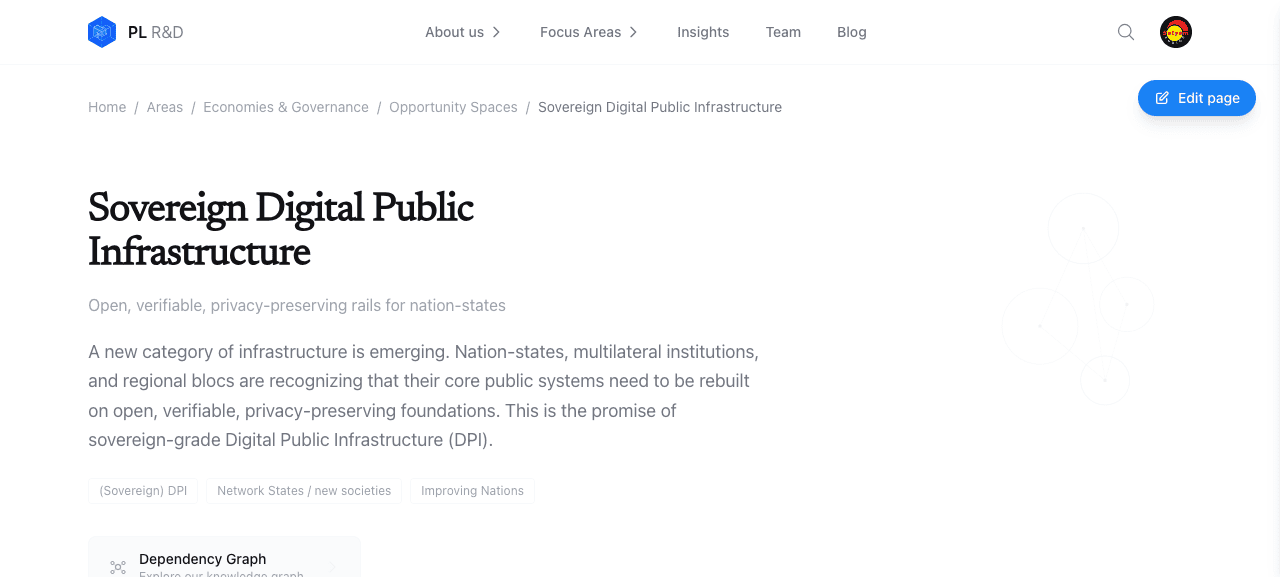Click the Dependency Graph node icon
The height and width of the screenshot is (577, 1280).
coord(118,567)
